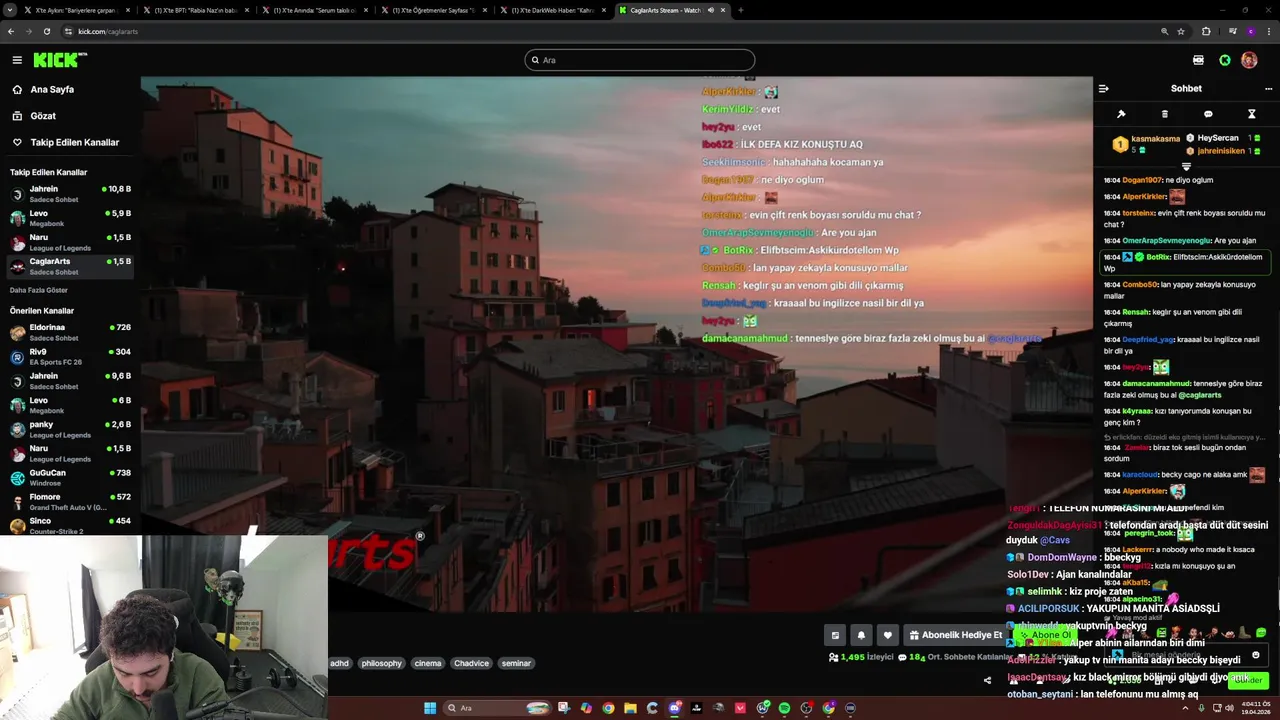Viewport: 1280px width, 720px height.
Task: Open Jahrein in the followed channels list
Action: [x=70, y=193]
